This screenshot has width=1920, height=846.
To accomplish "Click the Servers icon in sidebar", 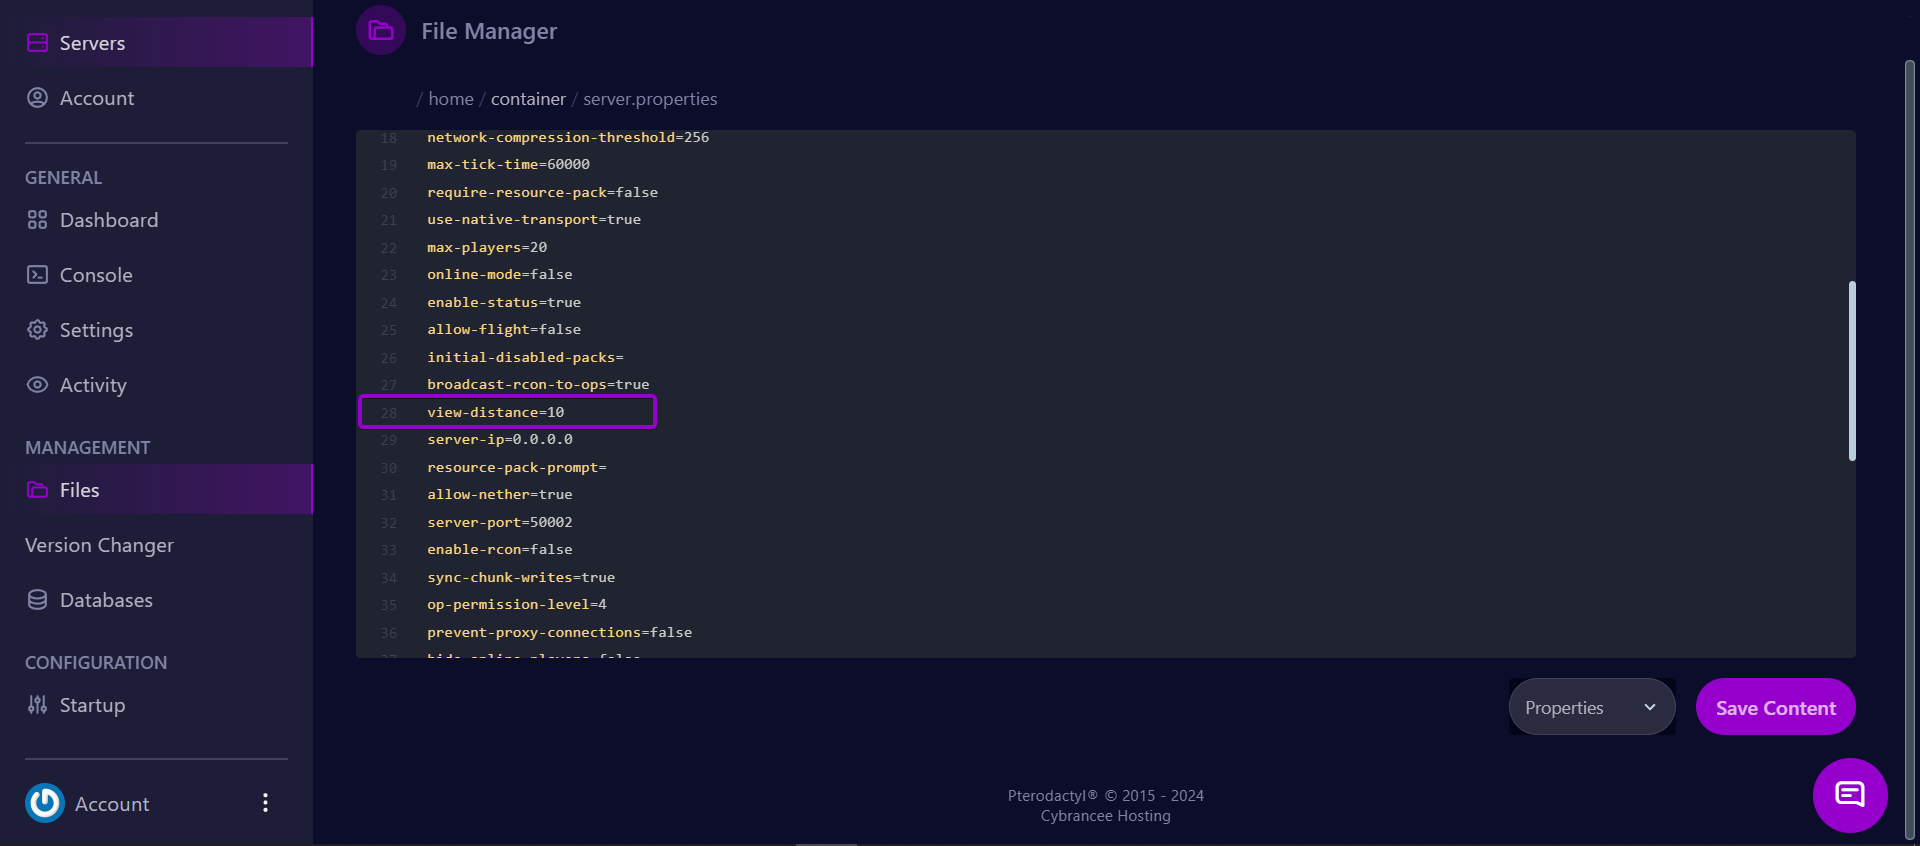I will [x=37, y=42].
